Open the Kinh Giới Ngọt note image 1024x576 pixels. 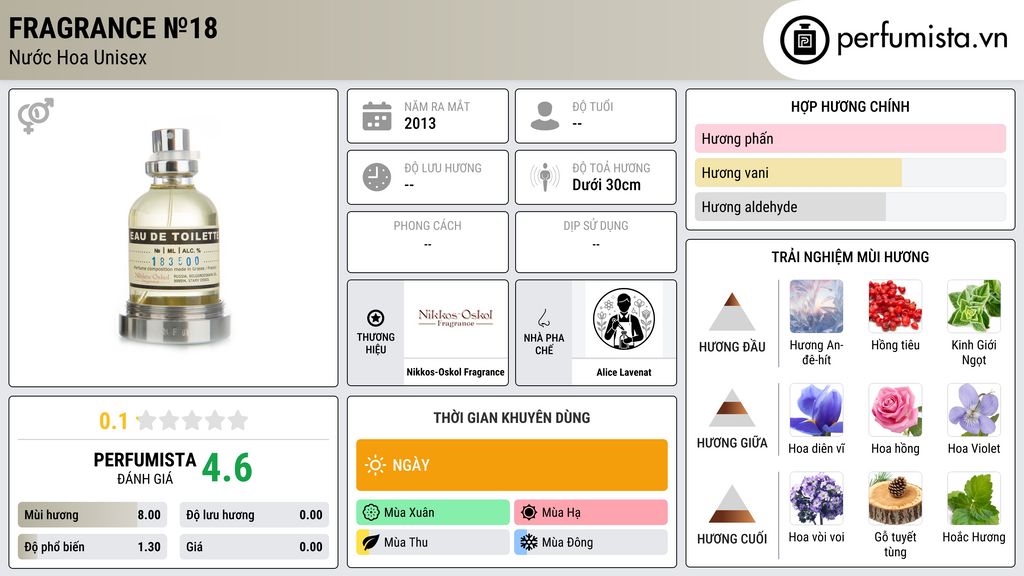click(974, 306)
